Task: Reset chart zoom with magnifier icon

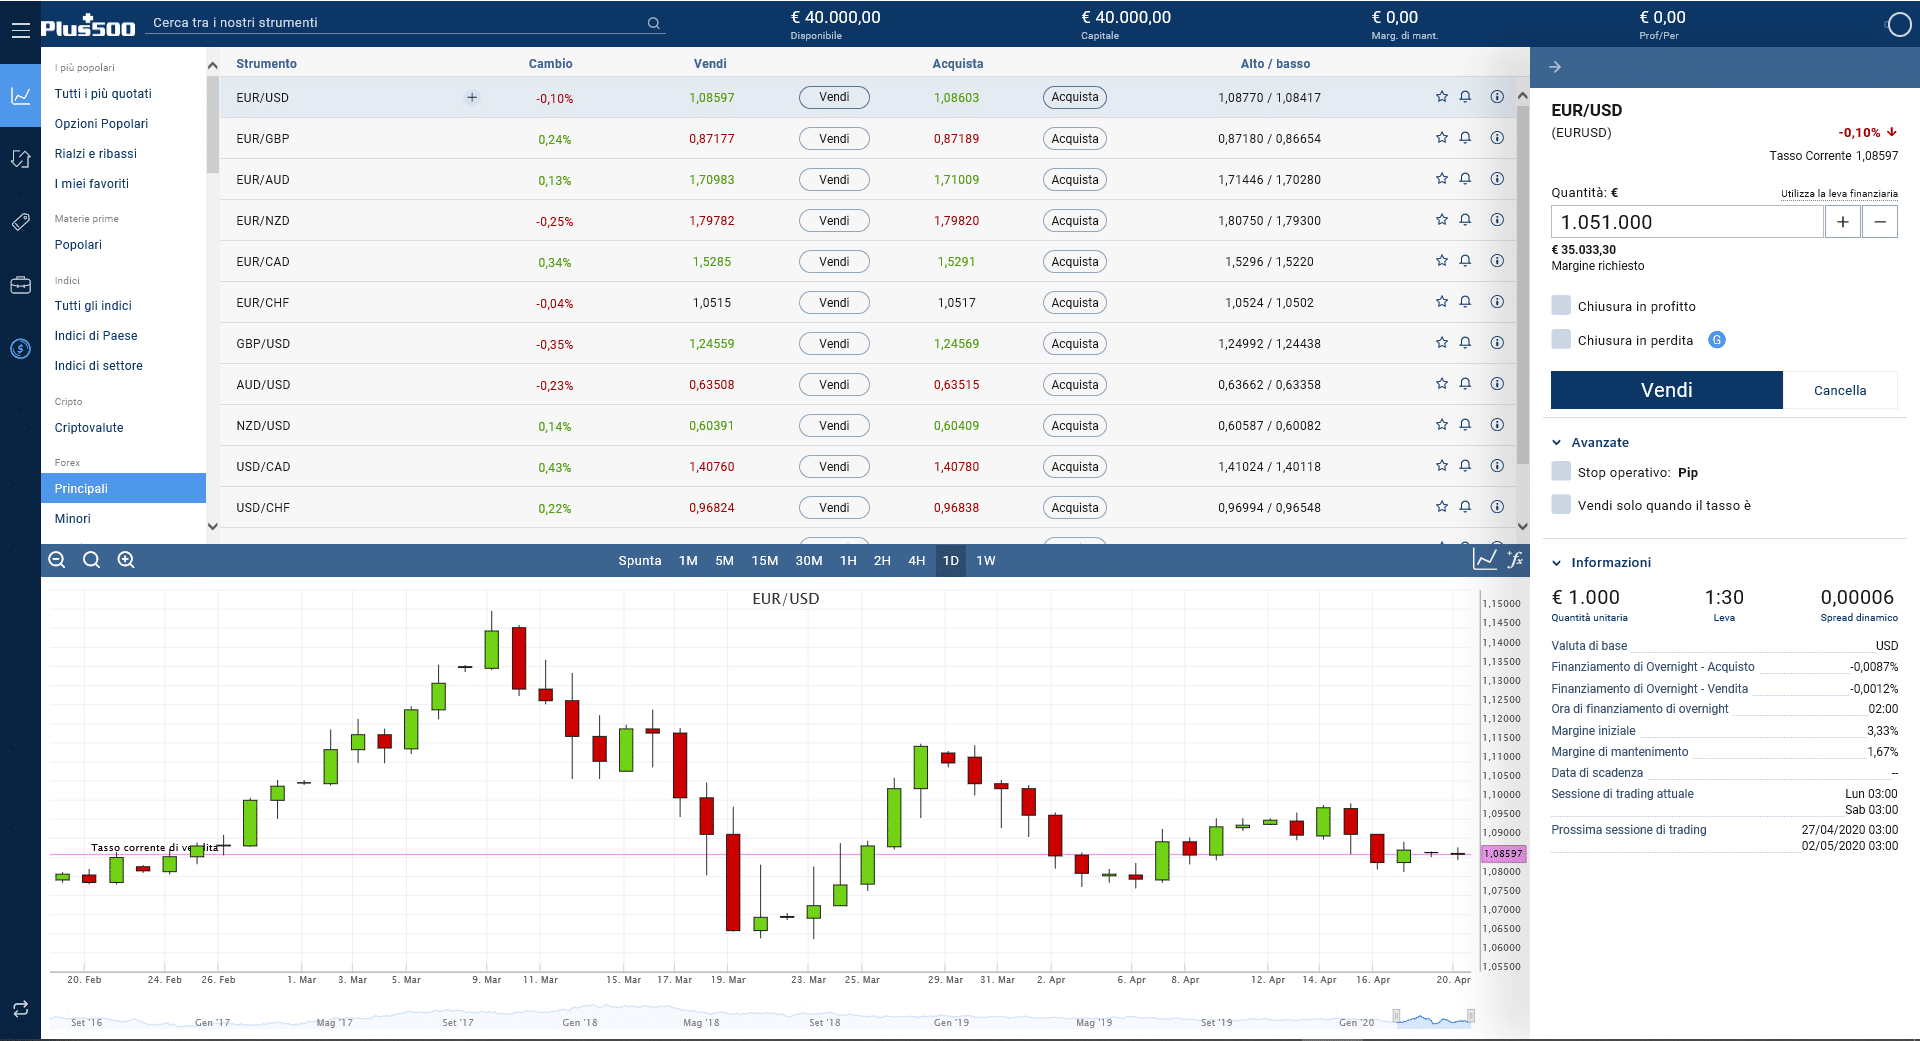Action: 91,560
